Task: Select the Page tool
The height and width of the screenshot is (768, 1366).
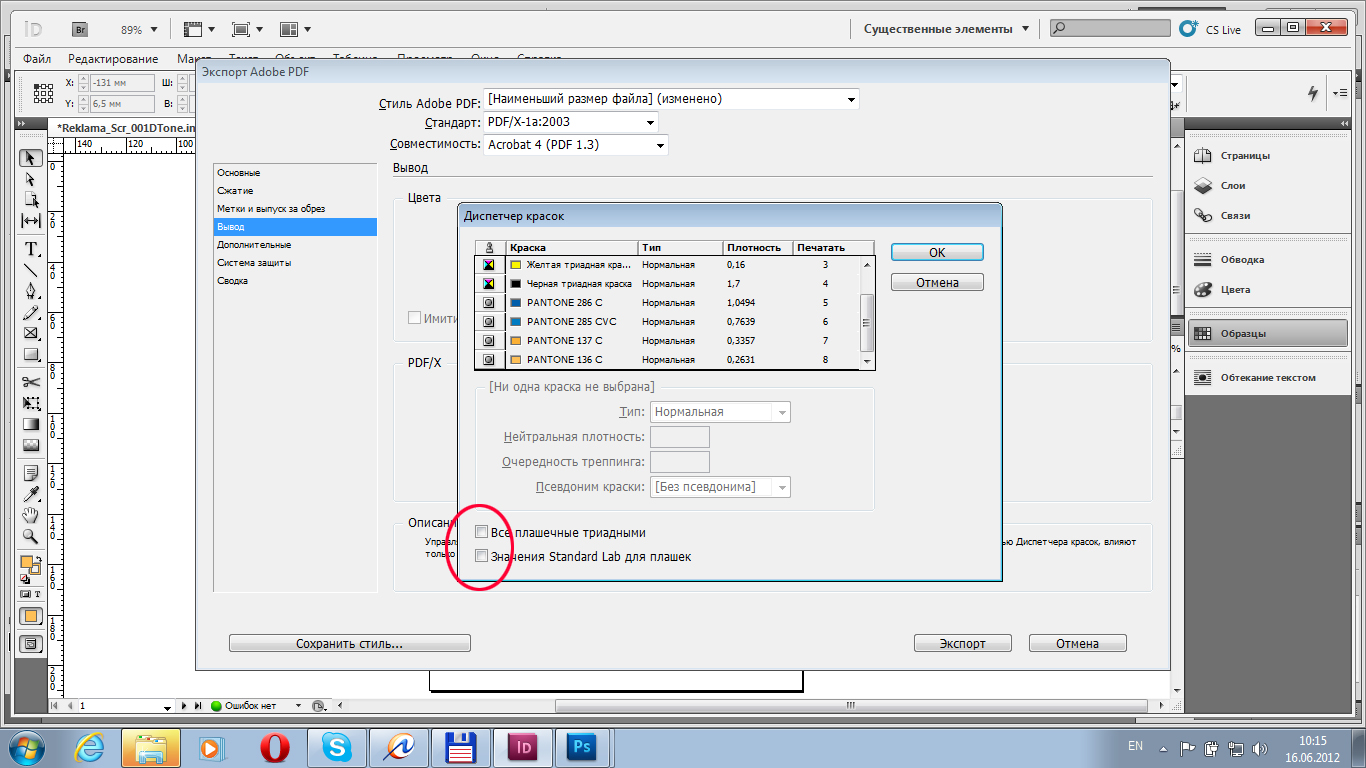Action: click(x=31, y=200)
